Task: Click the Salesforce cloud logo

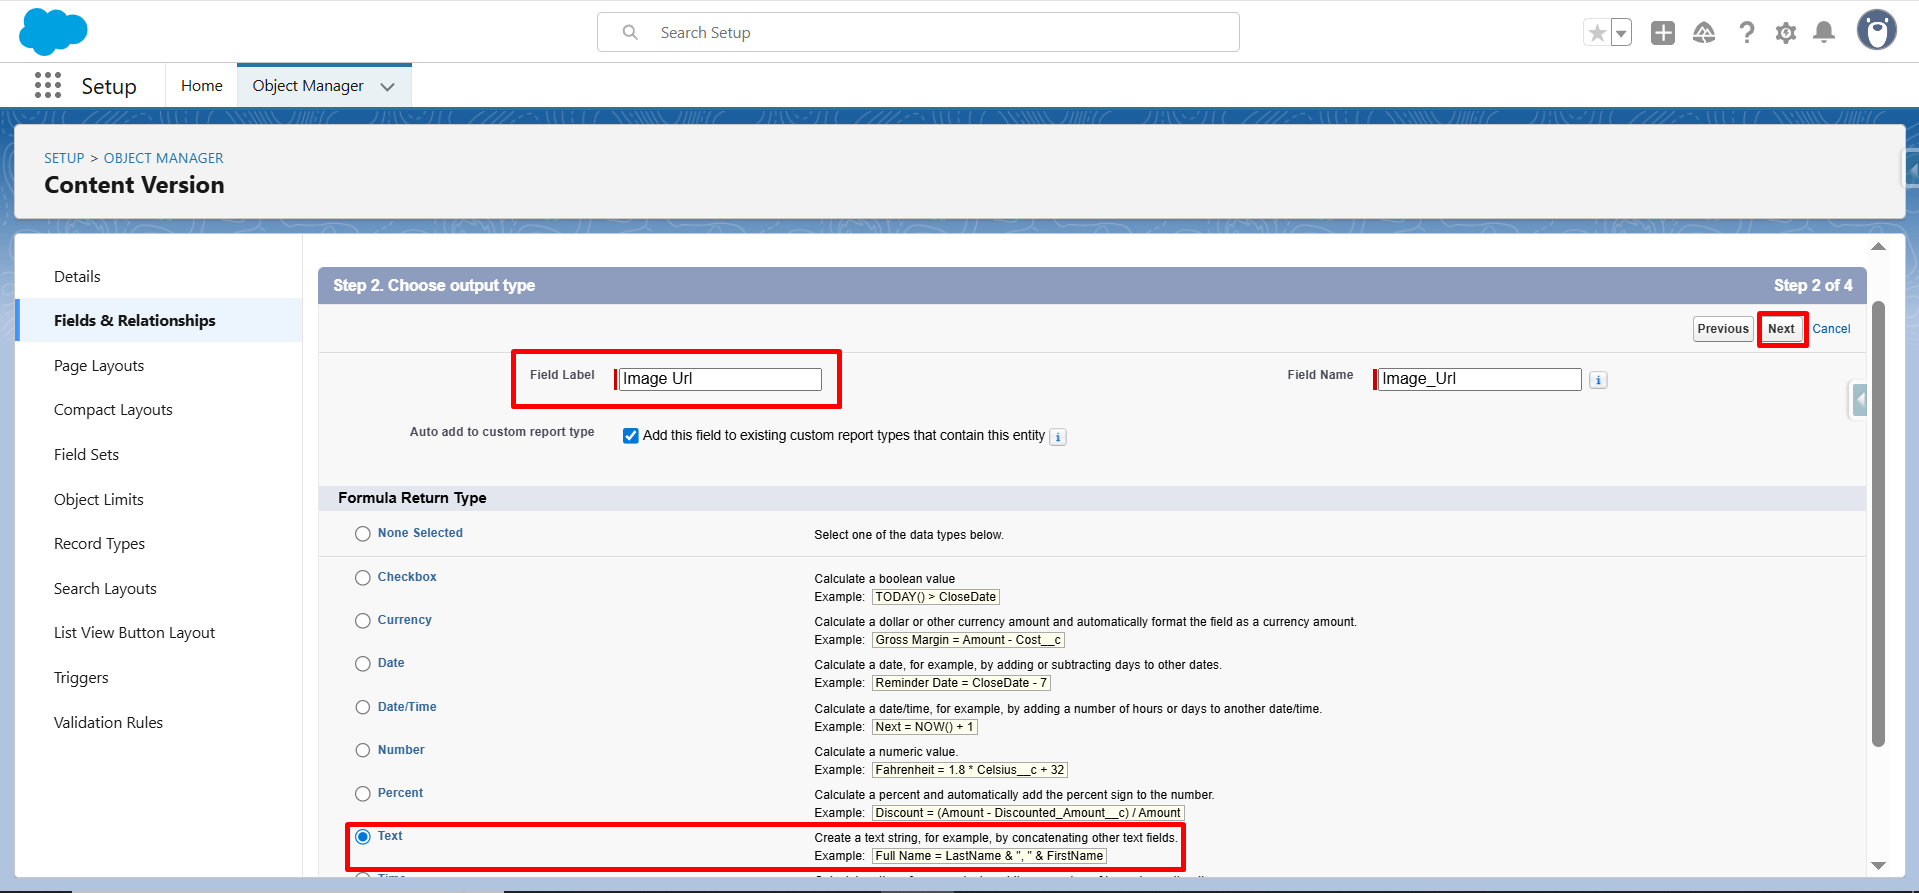Action: tap(53, 32)
